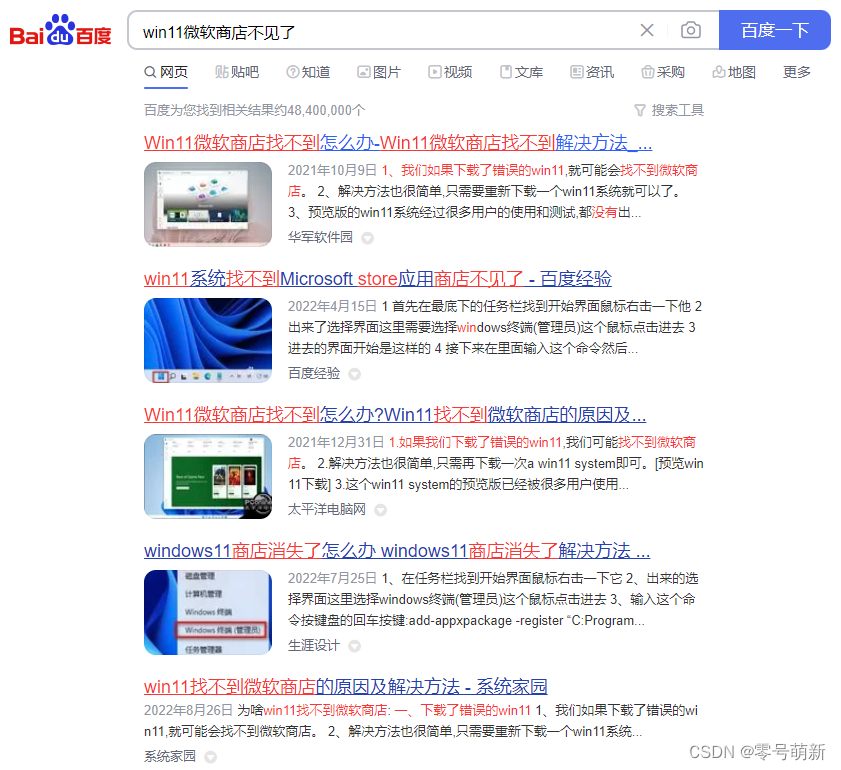
Task: Open the 地图 tab
Action: 734,72
